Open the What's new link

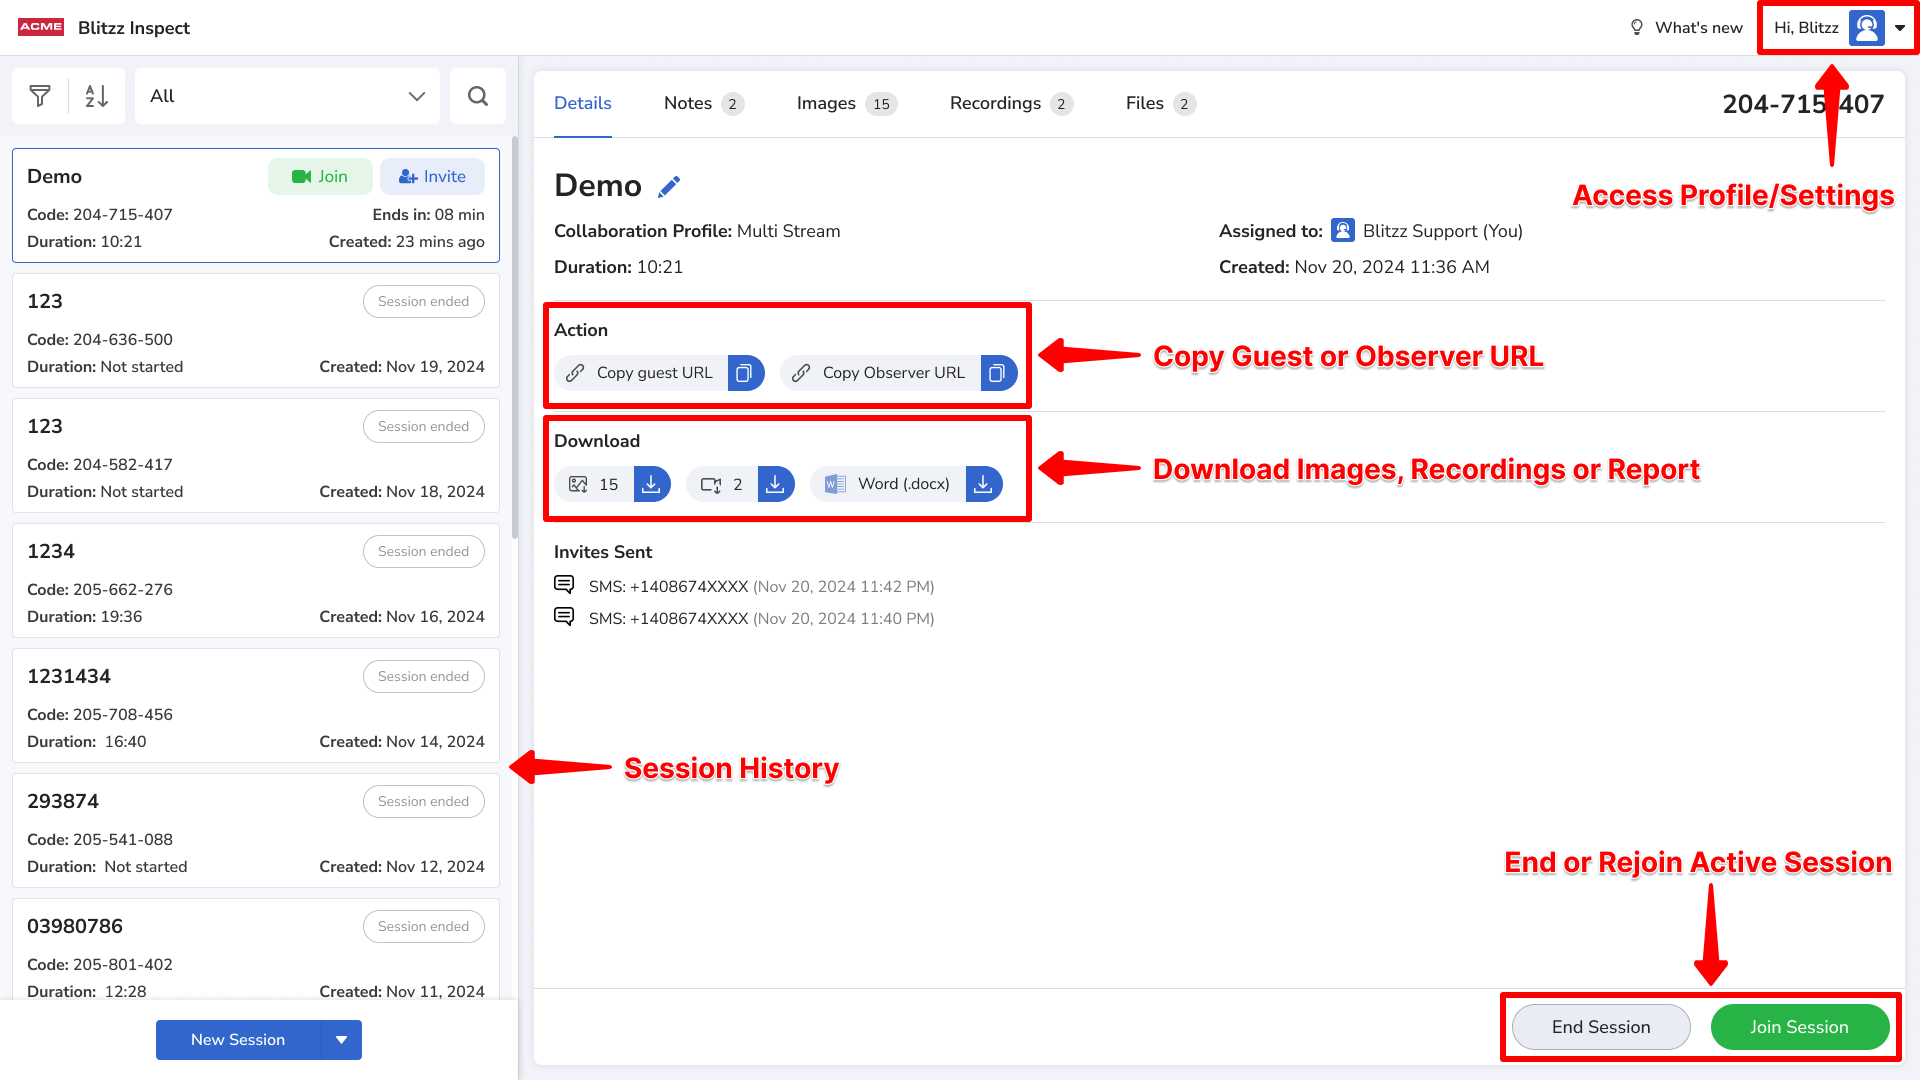click(x=1686, y=28)
